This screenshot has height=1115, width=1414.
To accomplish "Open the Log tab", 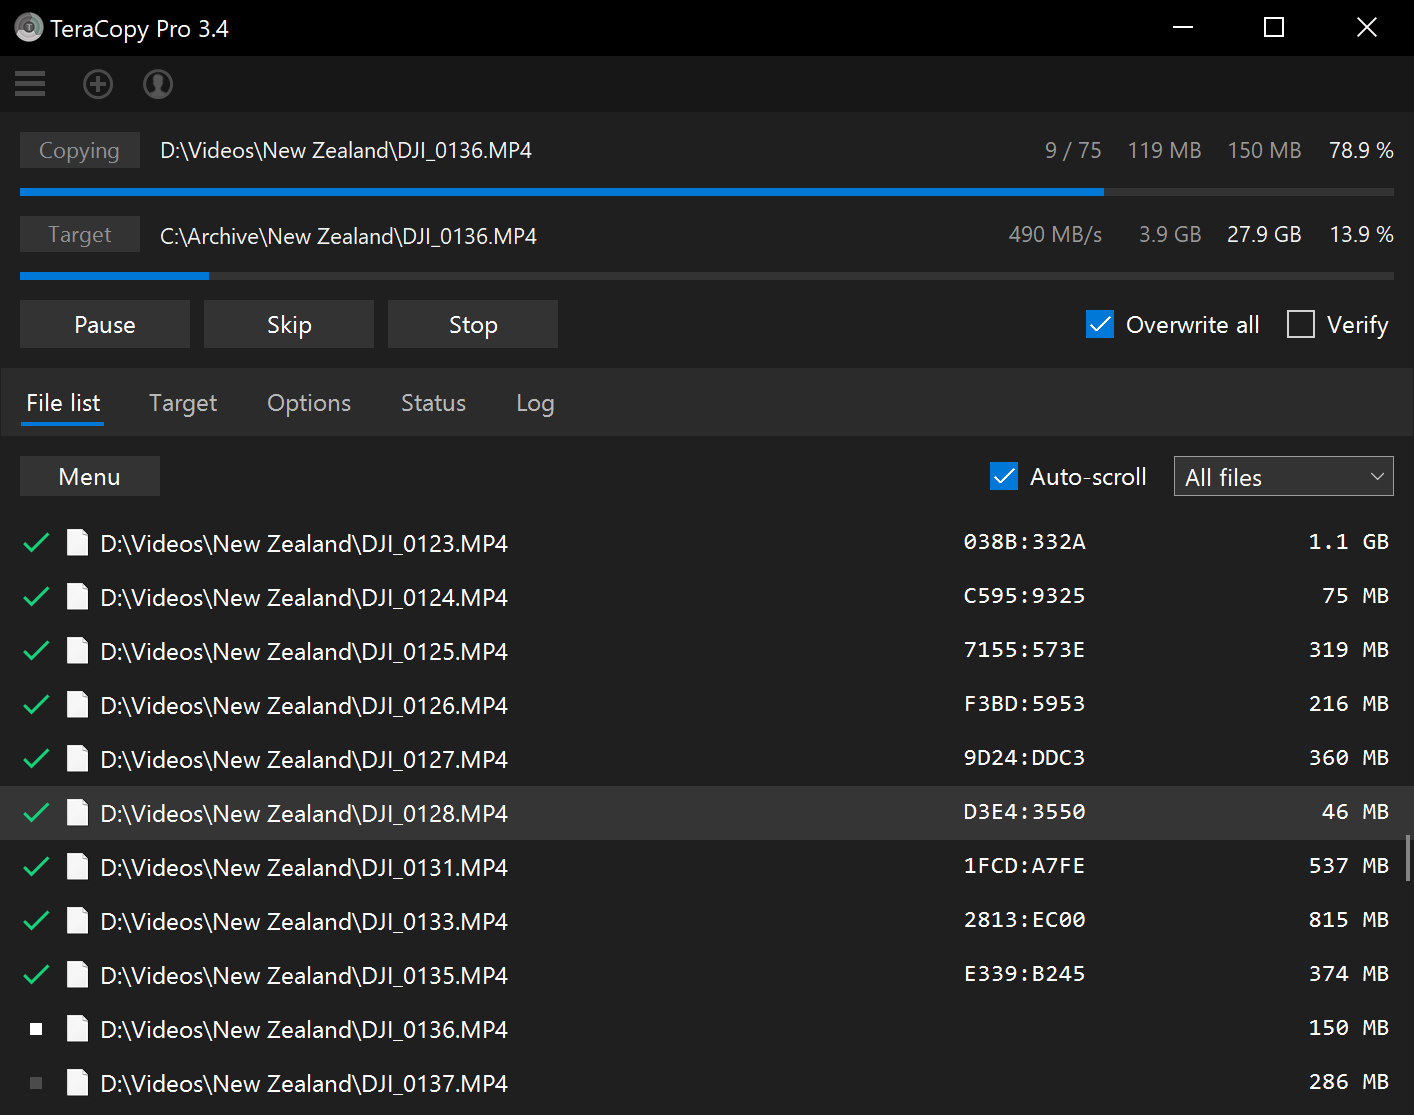I will coord(535,403).
